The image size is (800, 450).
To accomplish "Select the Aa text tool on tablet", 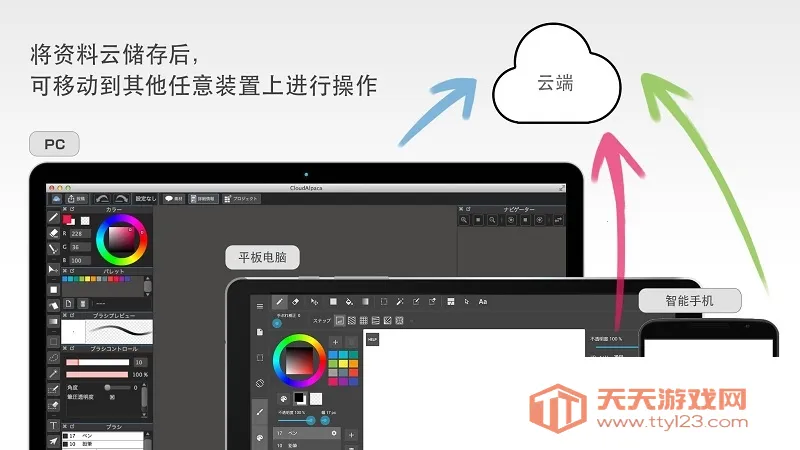I will [x=483, y=301].
